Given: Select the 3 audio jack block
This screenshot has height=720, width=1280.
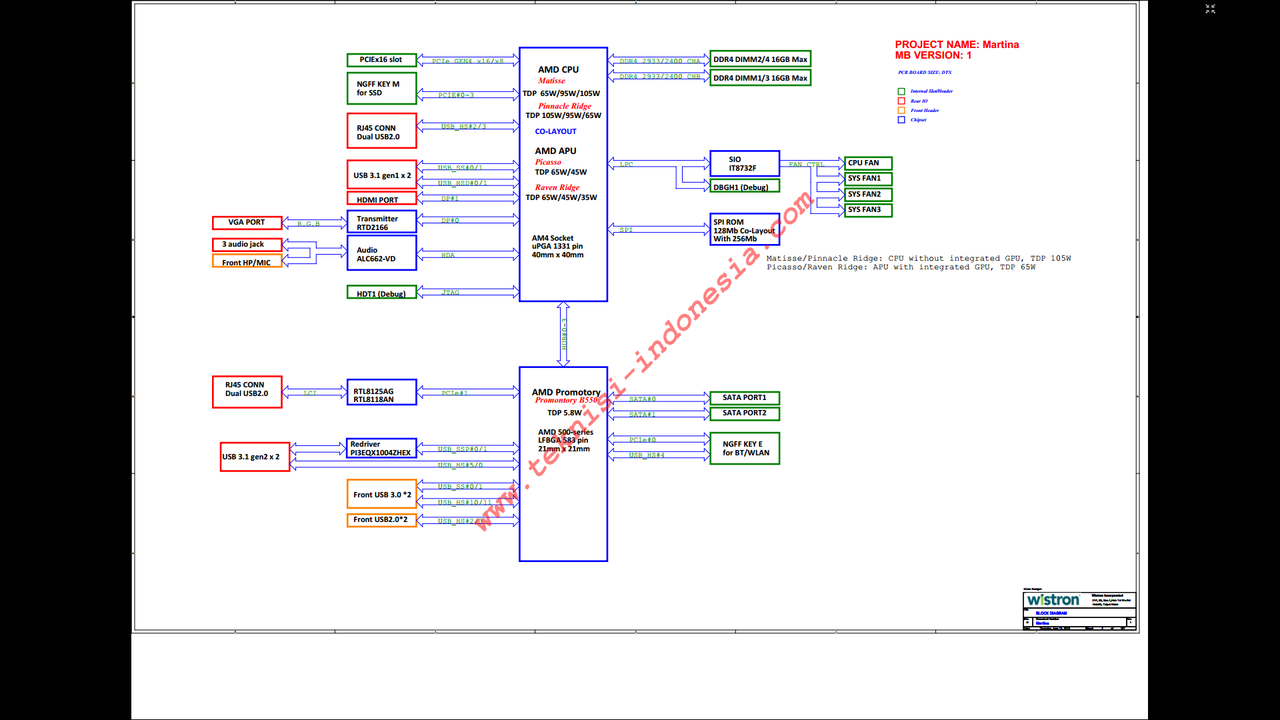Looking at the screenshot, I should click(x=247, y=244).
